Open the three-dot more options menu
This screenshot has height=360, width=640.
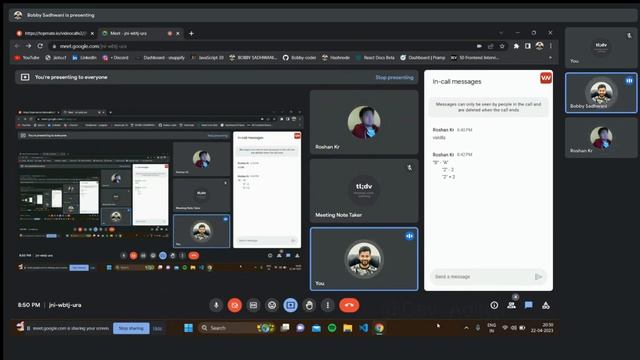click(327, 305)
